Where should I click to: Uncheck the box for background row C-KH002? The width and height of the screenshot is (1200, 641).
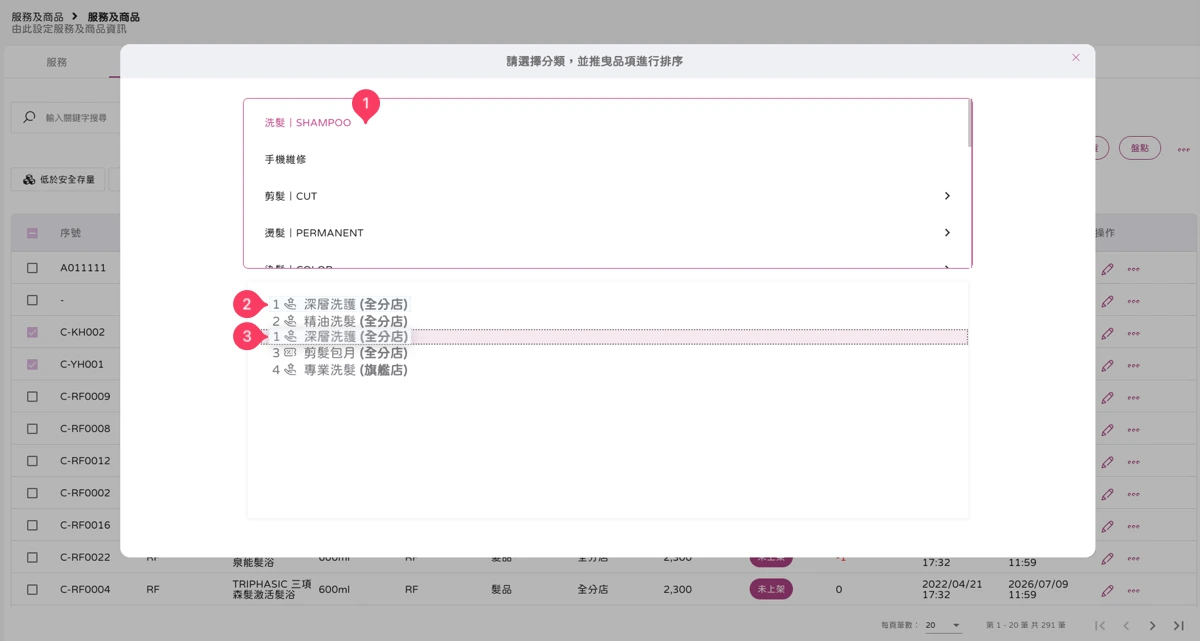click(x=32, y=332)
